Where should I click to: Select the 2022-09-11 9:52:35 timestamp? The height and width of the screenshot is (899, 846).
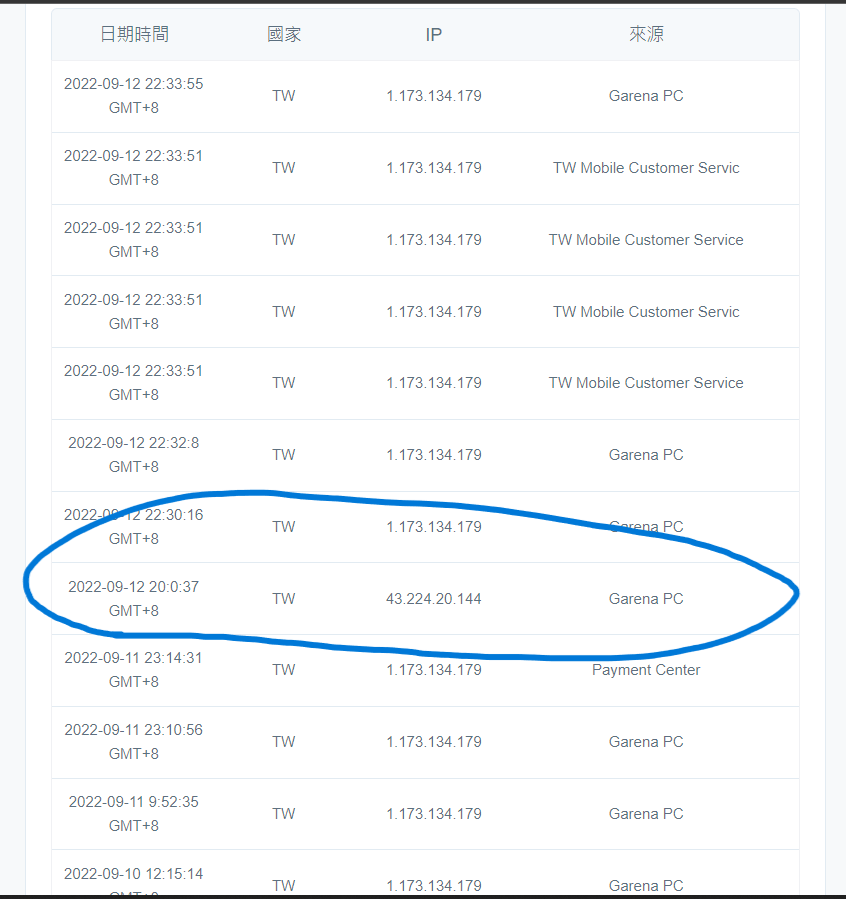(x=133, y=802)
